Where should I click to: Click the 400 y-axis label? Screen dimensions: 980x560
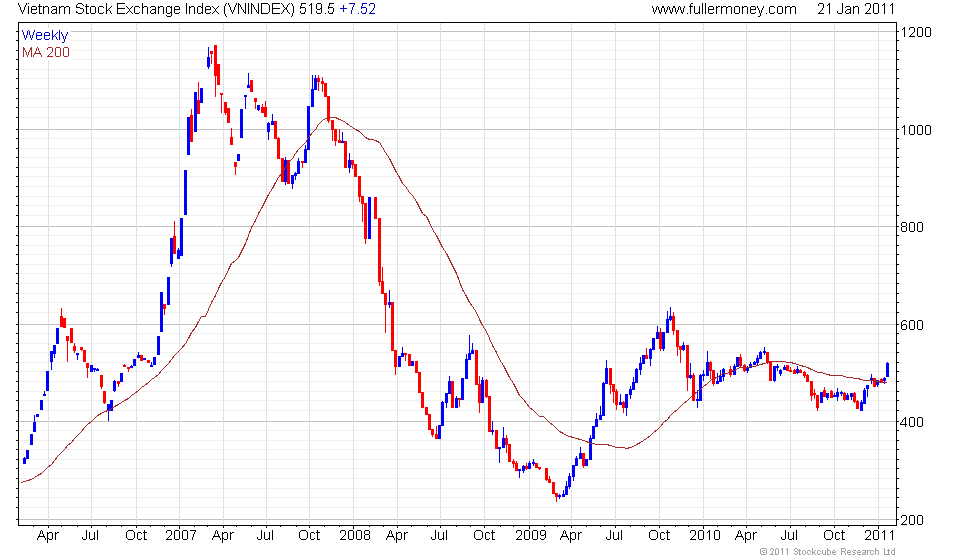coord(912,422)
